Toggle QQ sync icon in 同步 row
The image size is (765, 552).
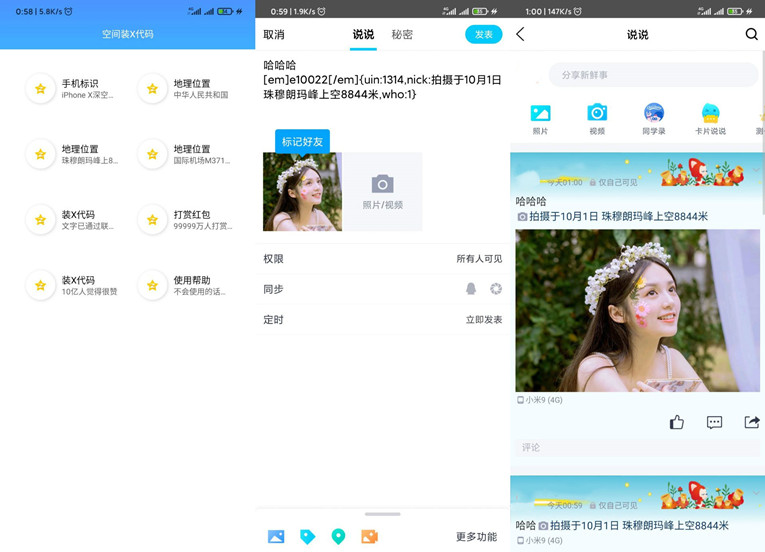coord(471,289)
